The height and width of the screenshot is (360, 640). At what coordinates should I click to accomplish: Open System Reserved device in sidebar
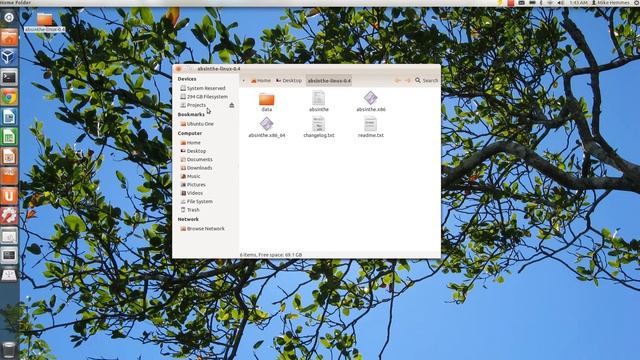tap(203, 88)
